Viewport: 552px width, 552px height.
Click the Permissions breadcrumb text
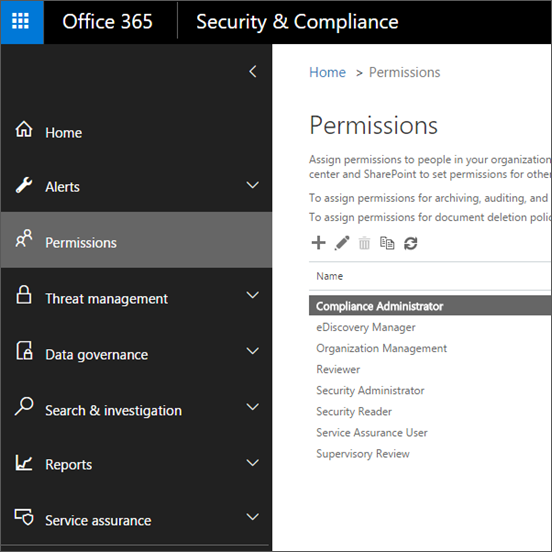404,72
